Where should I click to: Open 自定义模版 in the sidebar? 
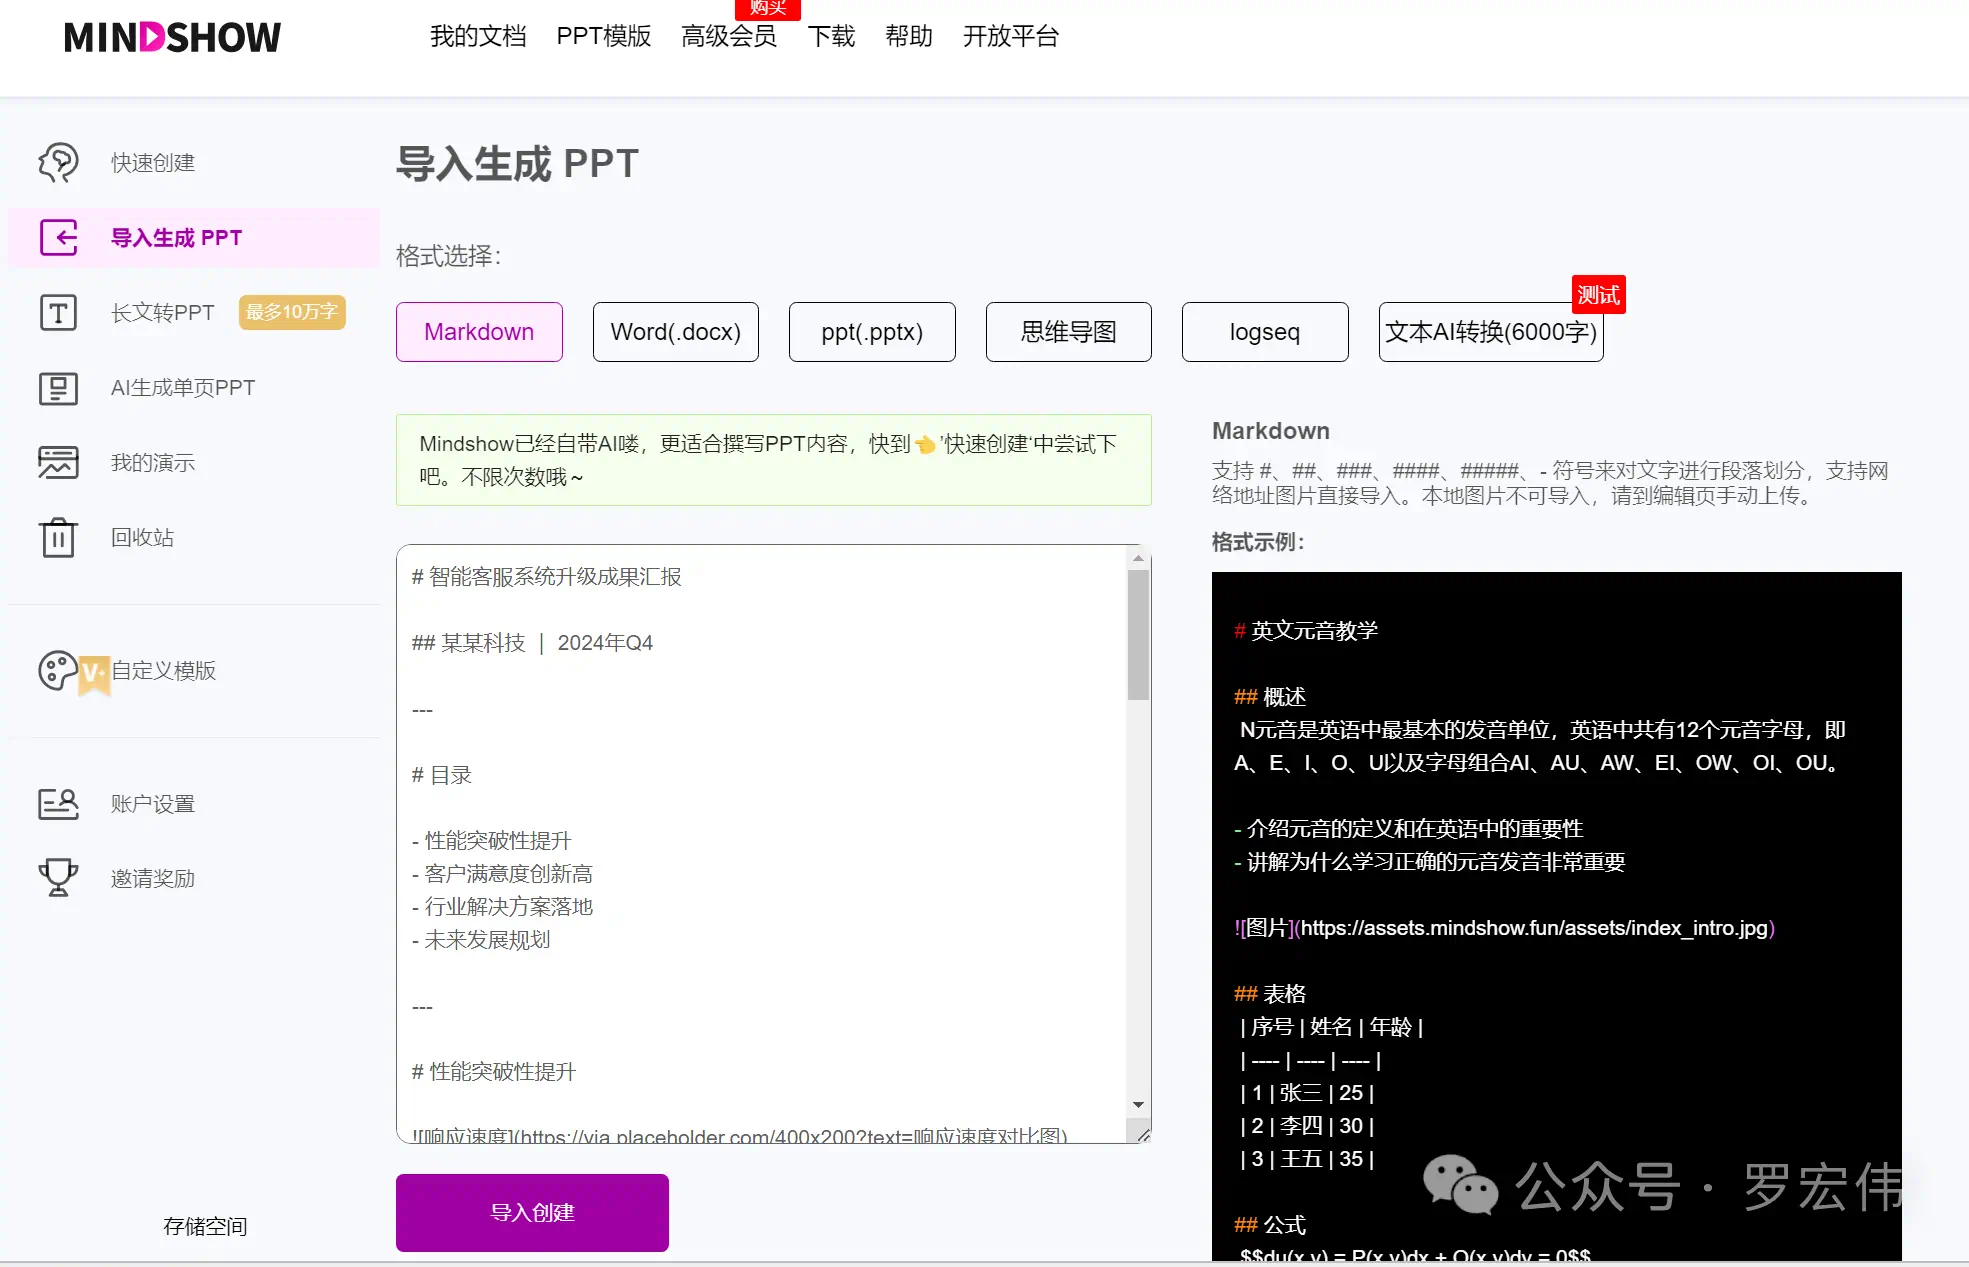164,671
